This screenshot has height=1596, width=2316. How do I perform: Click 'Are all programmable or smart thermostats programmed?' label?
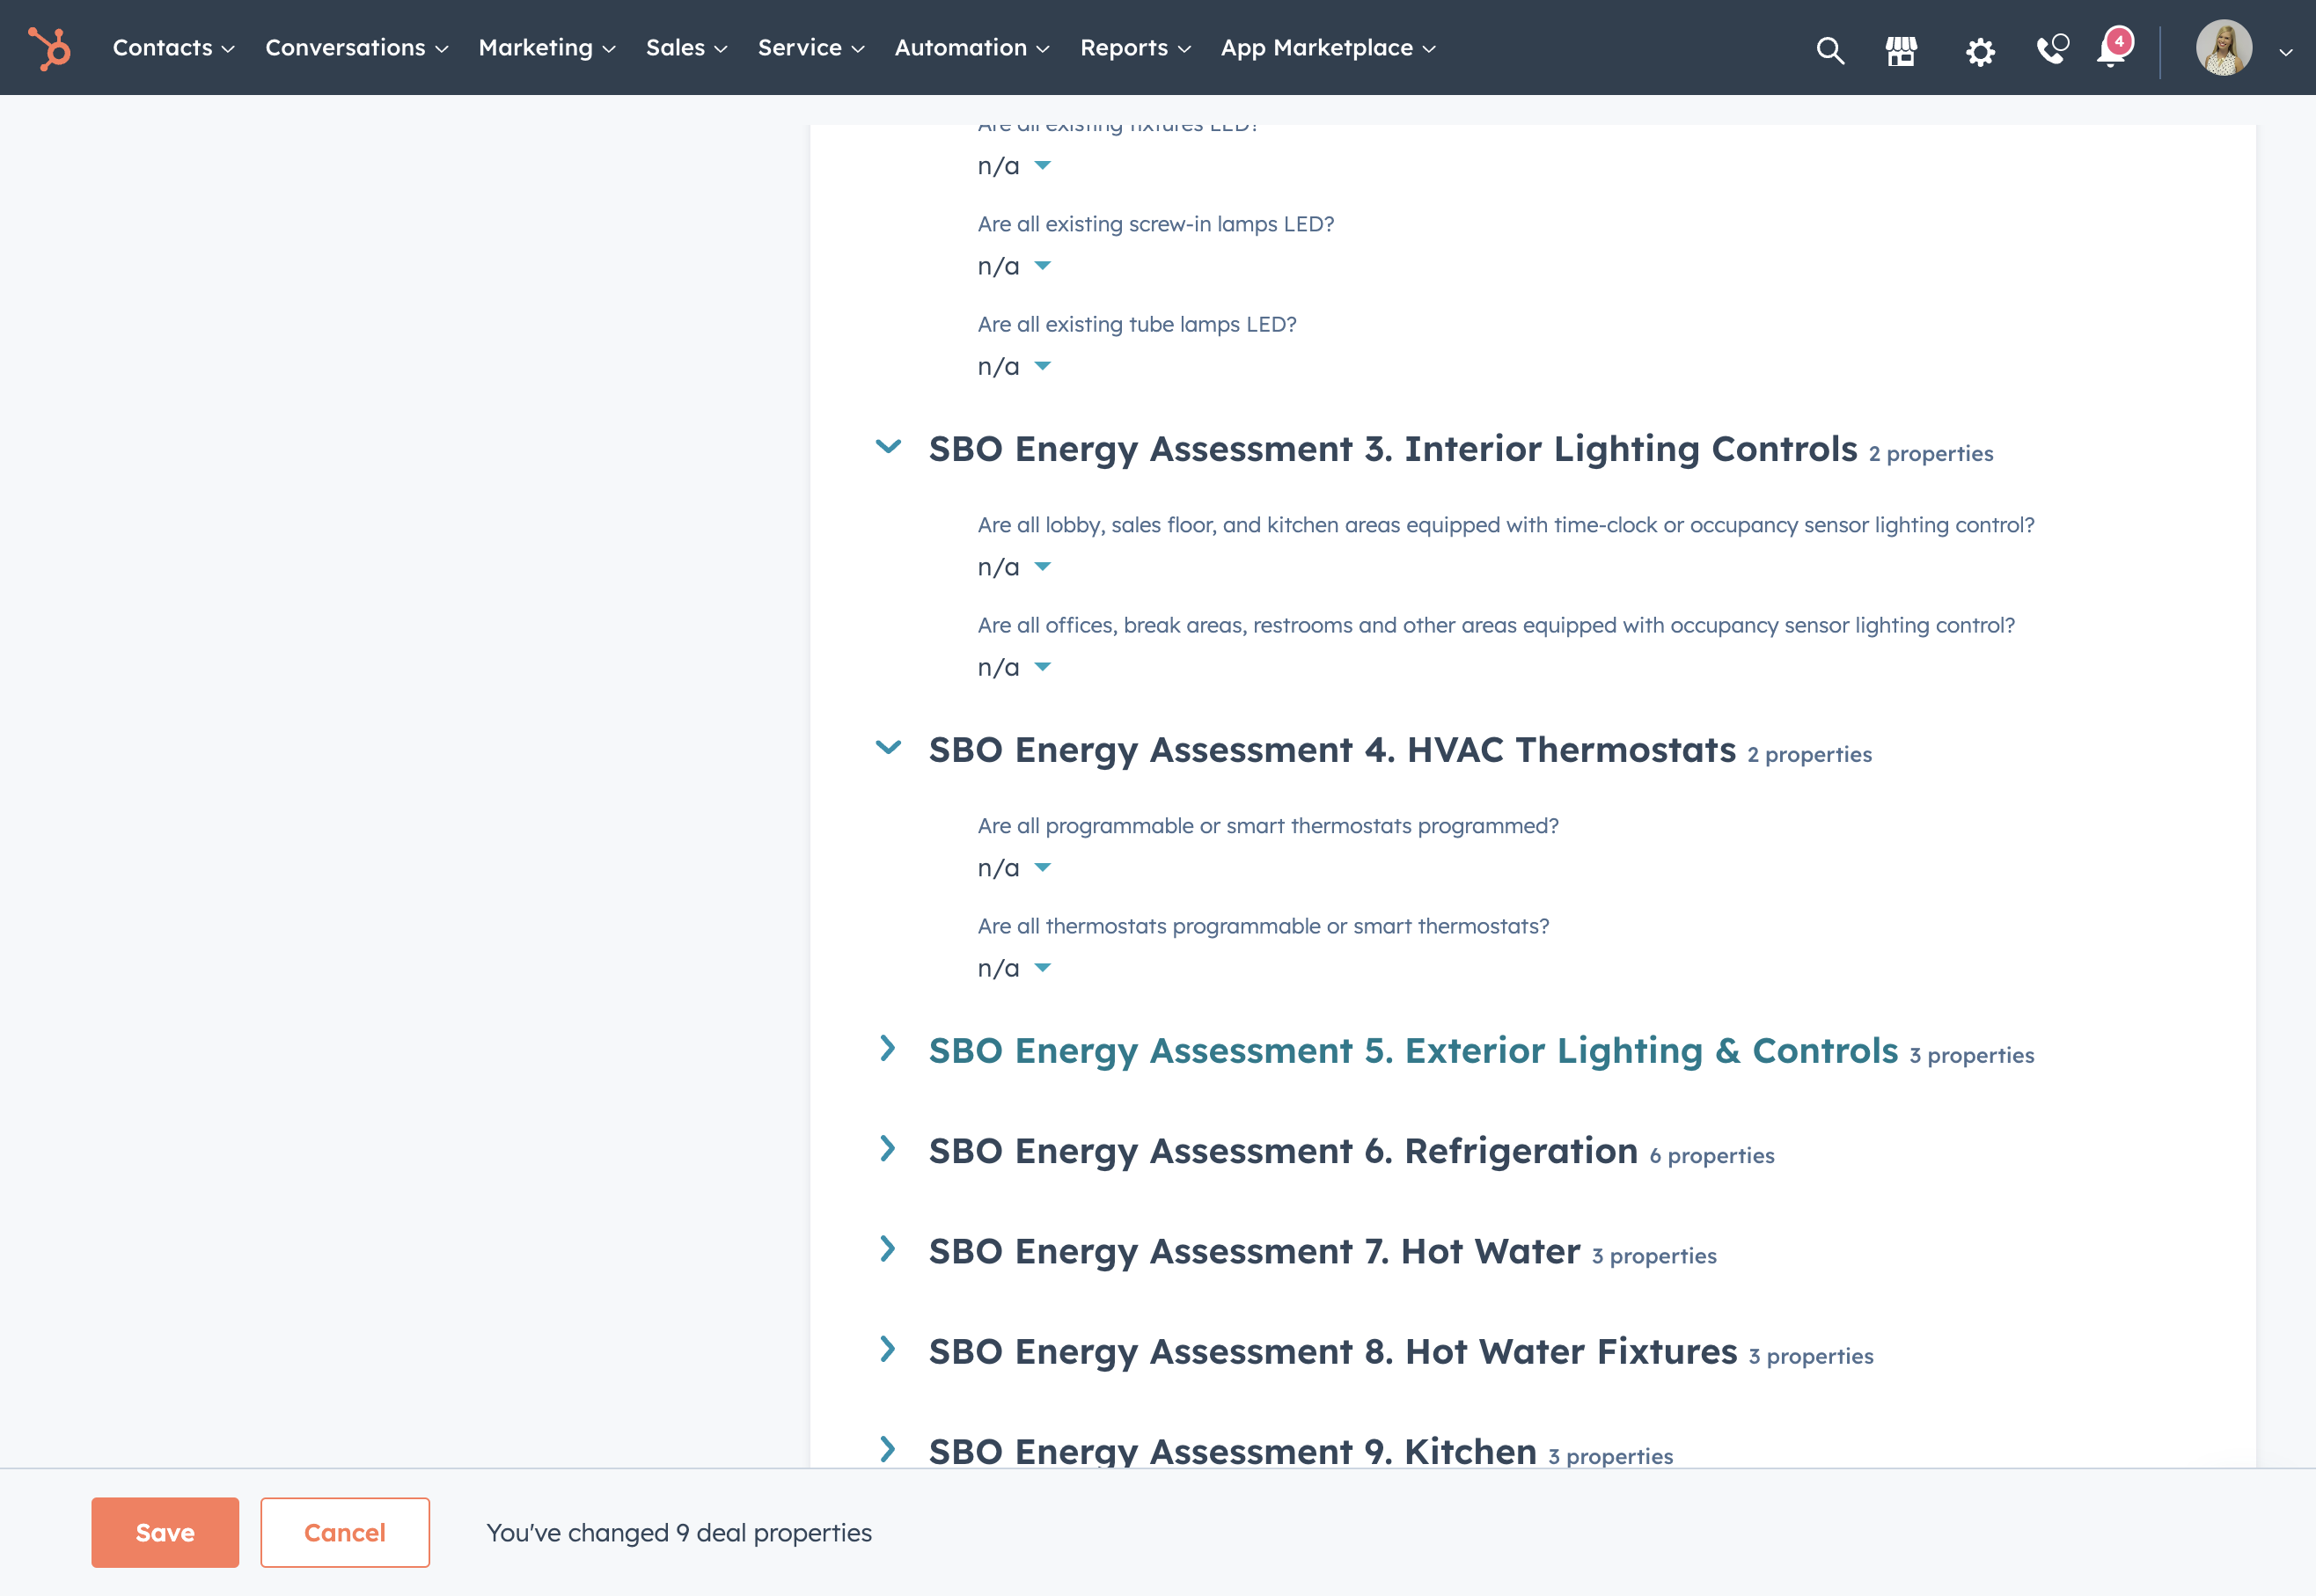(1268, 826)
